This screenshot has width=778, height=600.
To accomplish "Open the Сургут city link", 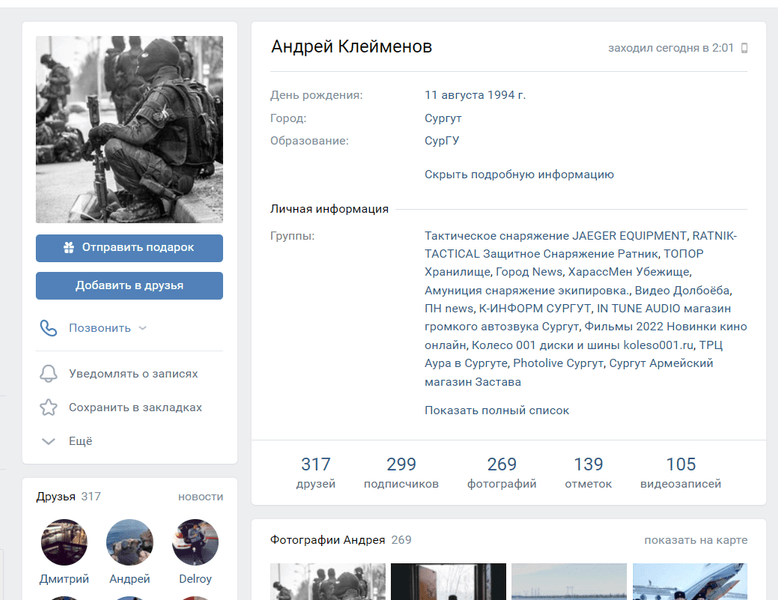I will (x=443, y=118).
